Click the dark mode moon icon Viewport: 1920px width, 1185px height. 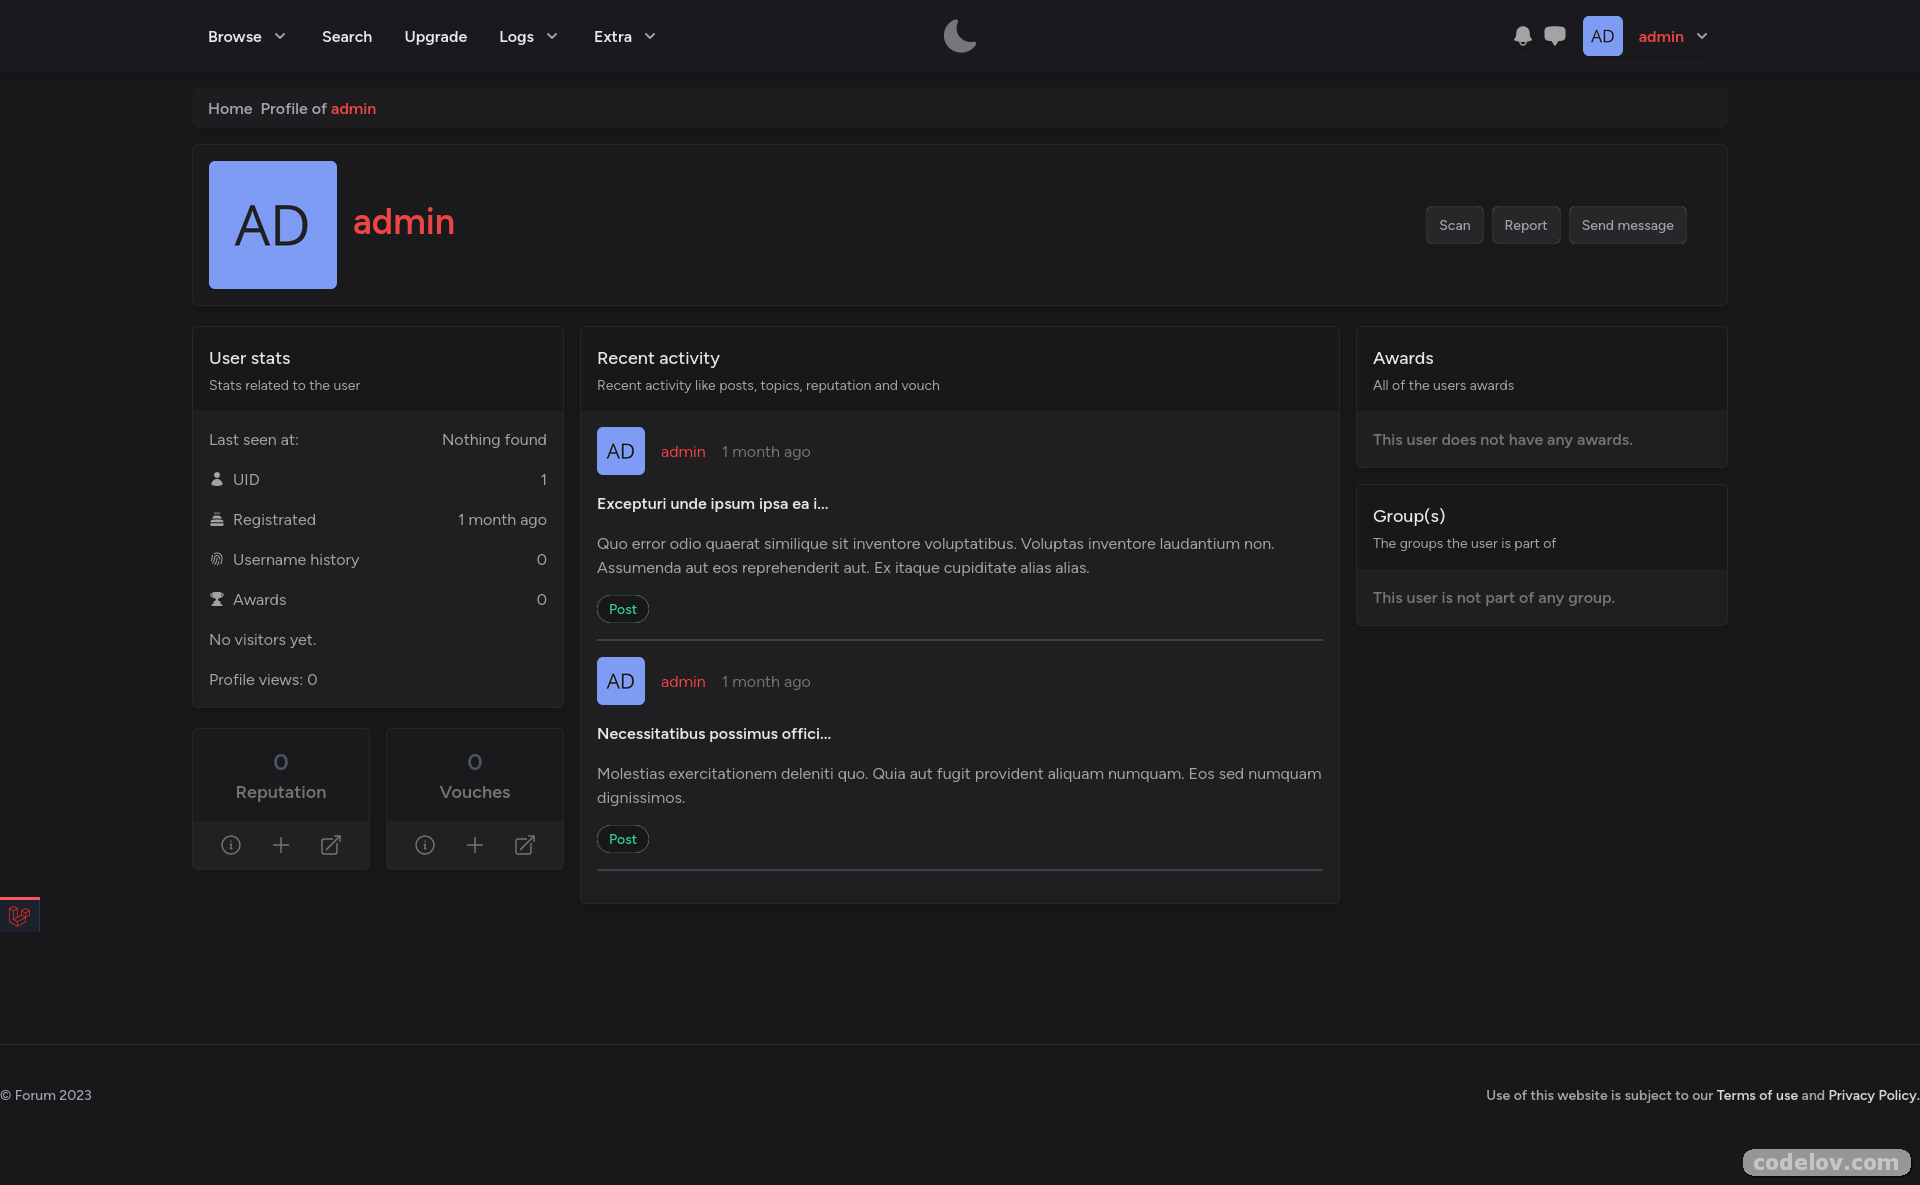[x=960, y=36]
